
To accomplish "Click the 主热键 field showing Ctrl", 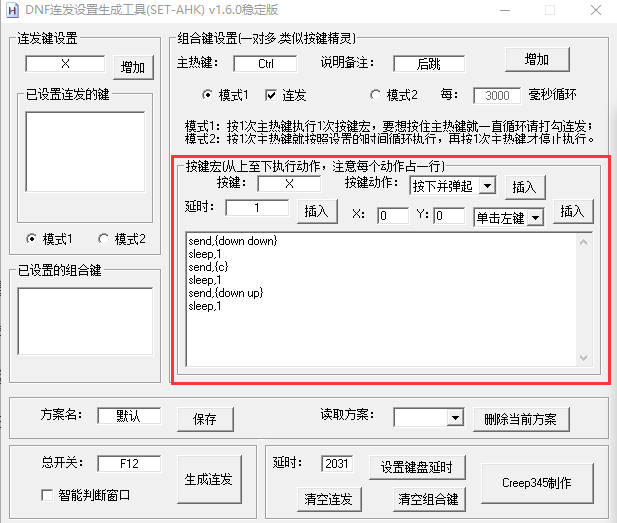I will tap(265, 63).
